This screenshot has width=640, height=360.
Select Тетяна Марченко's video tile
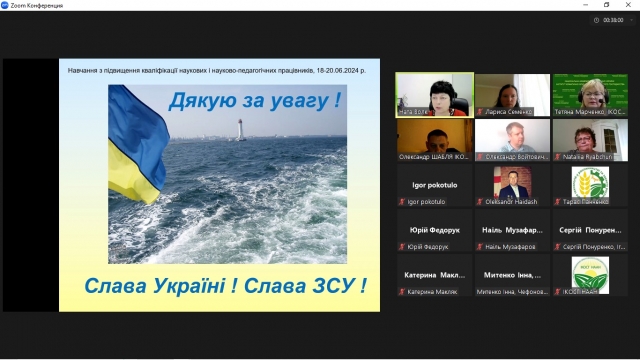tap(590, 95)
